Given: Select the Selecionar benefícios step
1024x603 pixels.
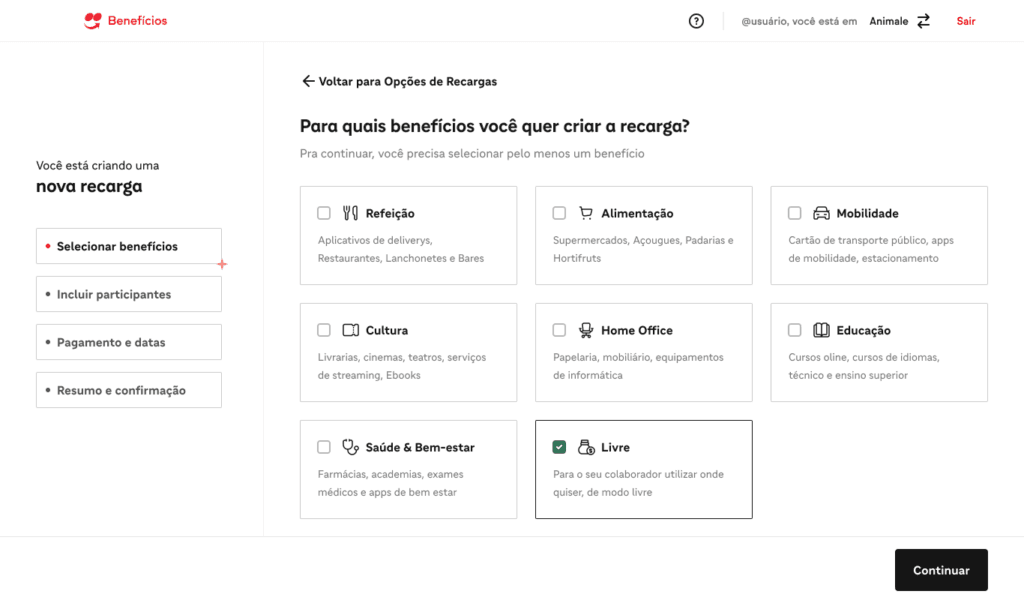Looking at the screenshot, I should click(x=129, y=246).
